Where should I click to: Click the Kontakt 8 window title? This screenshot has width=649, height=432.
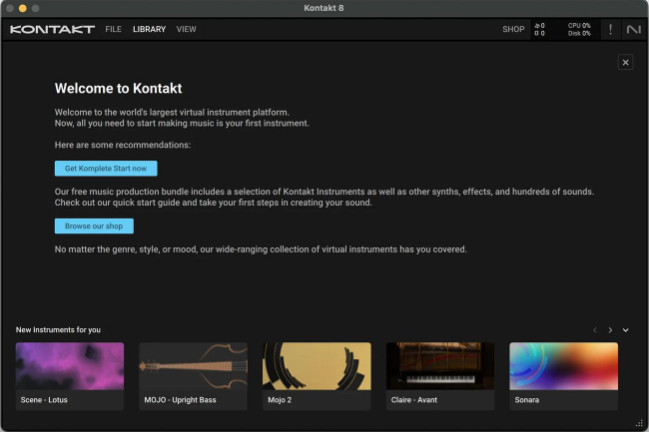coord(324,8)
